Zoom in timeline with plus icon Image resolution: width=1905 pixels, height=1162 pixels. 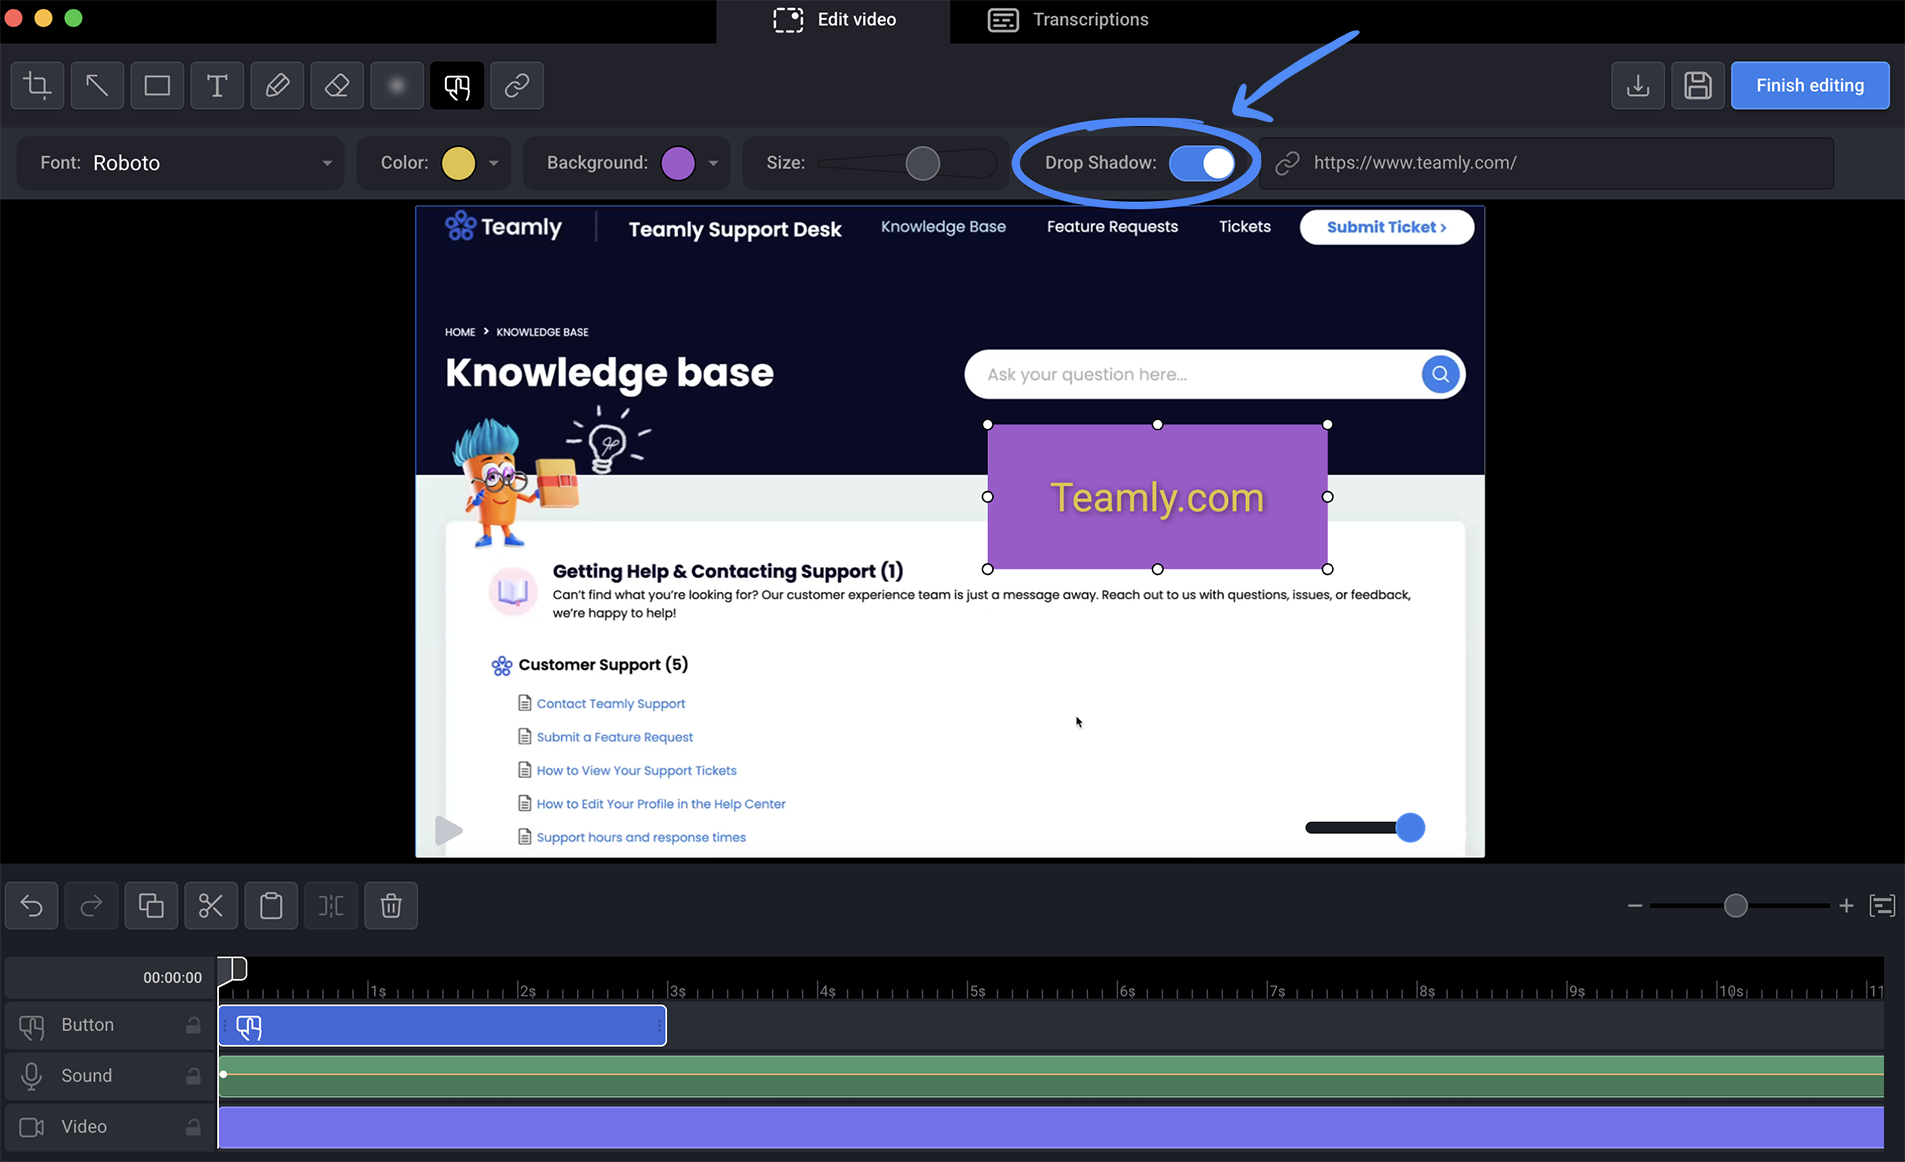pyautogui.click(x=1846, y=906)
